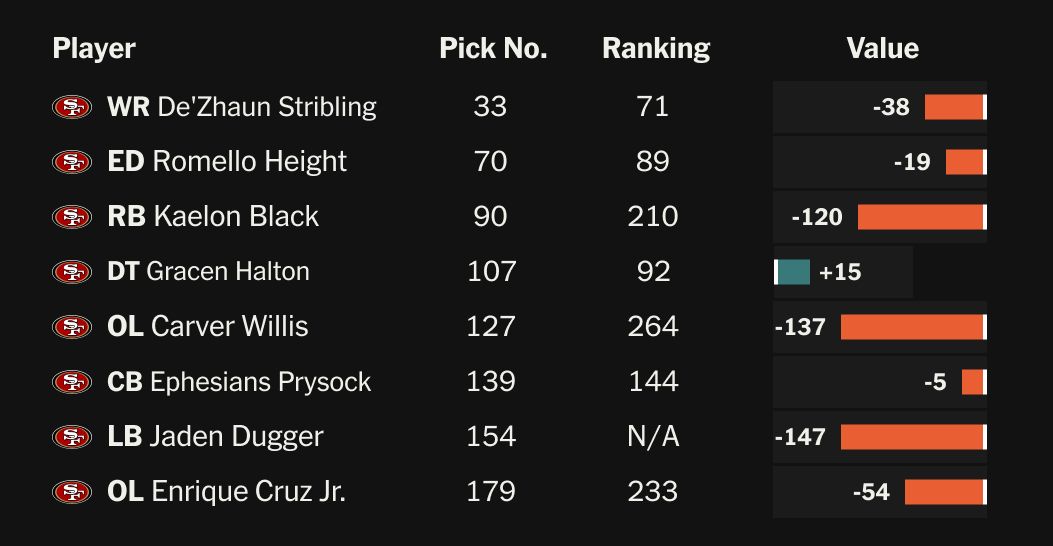Click the 49ers logo beside De'Zhaun Stribling
The height and width of the screenshot is (546, 1053).
[72, 107]
